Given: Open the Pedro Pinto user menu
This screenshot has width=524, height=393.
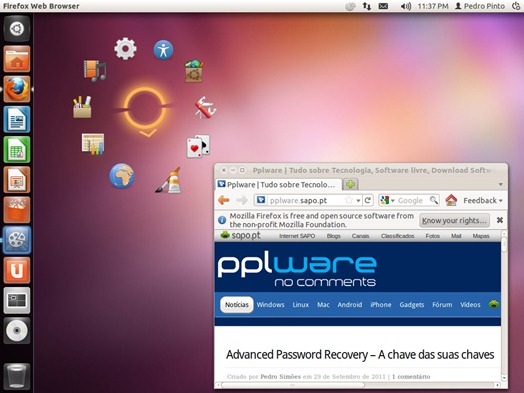Looking at the screenshot, I should [480, 6].
